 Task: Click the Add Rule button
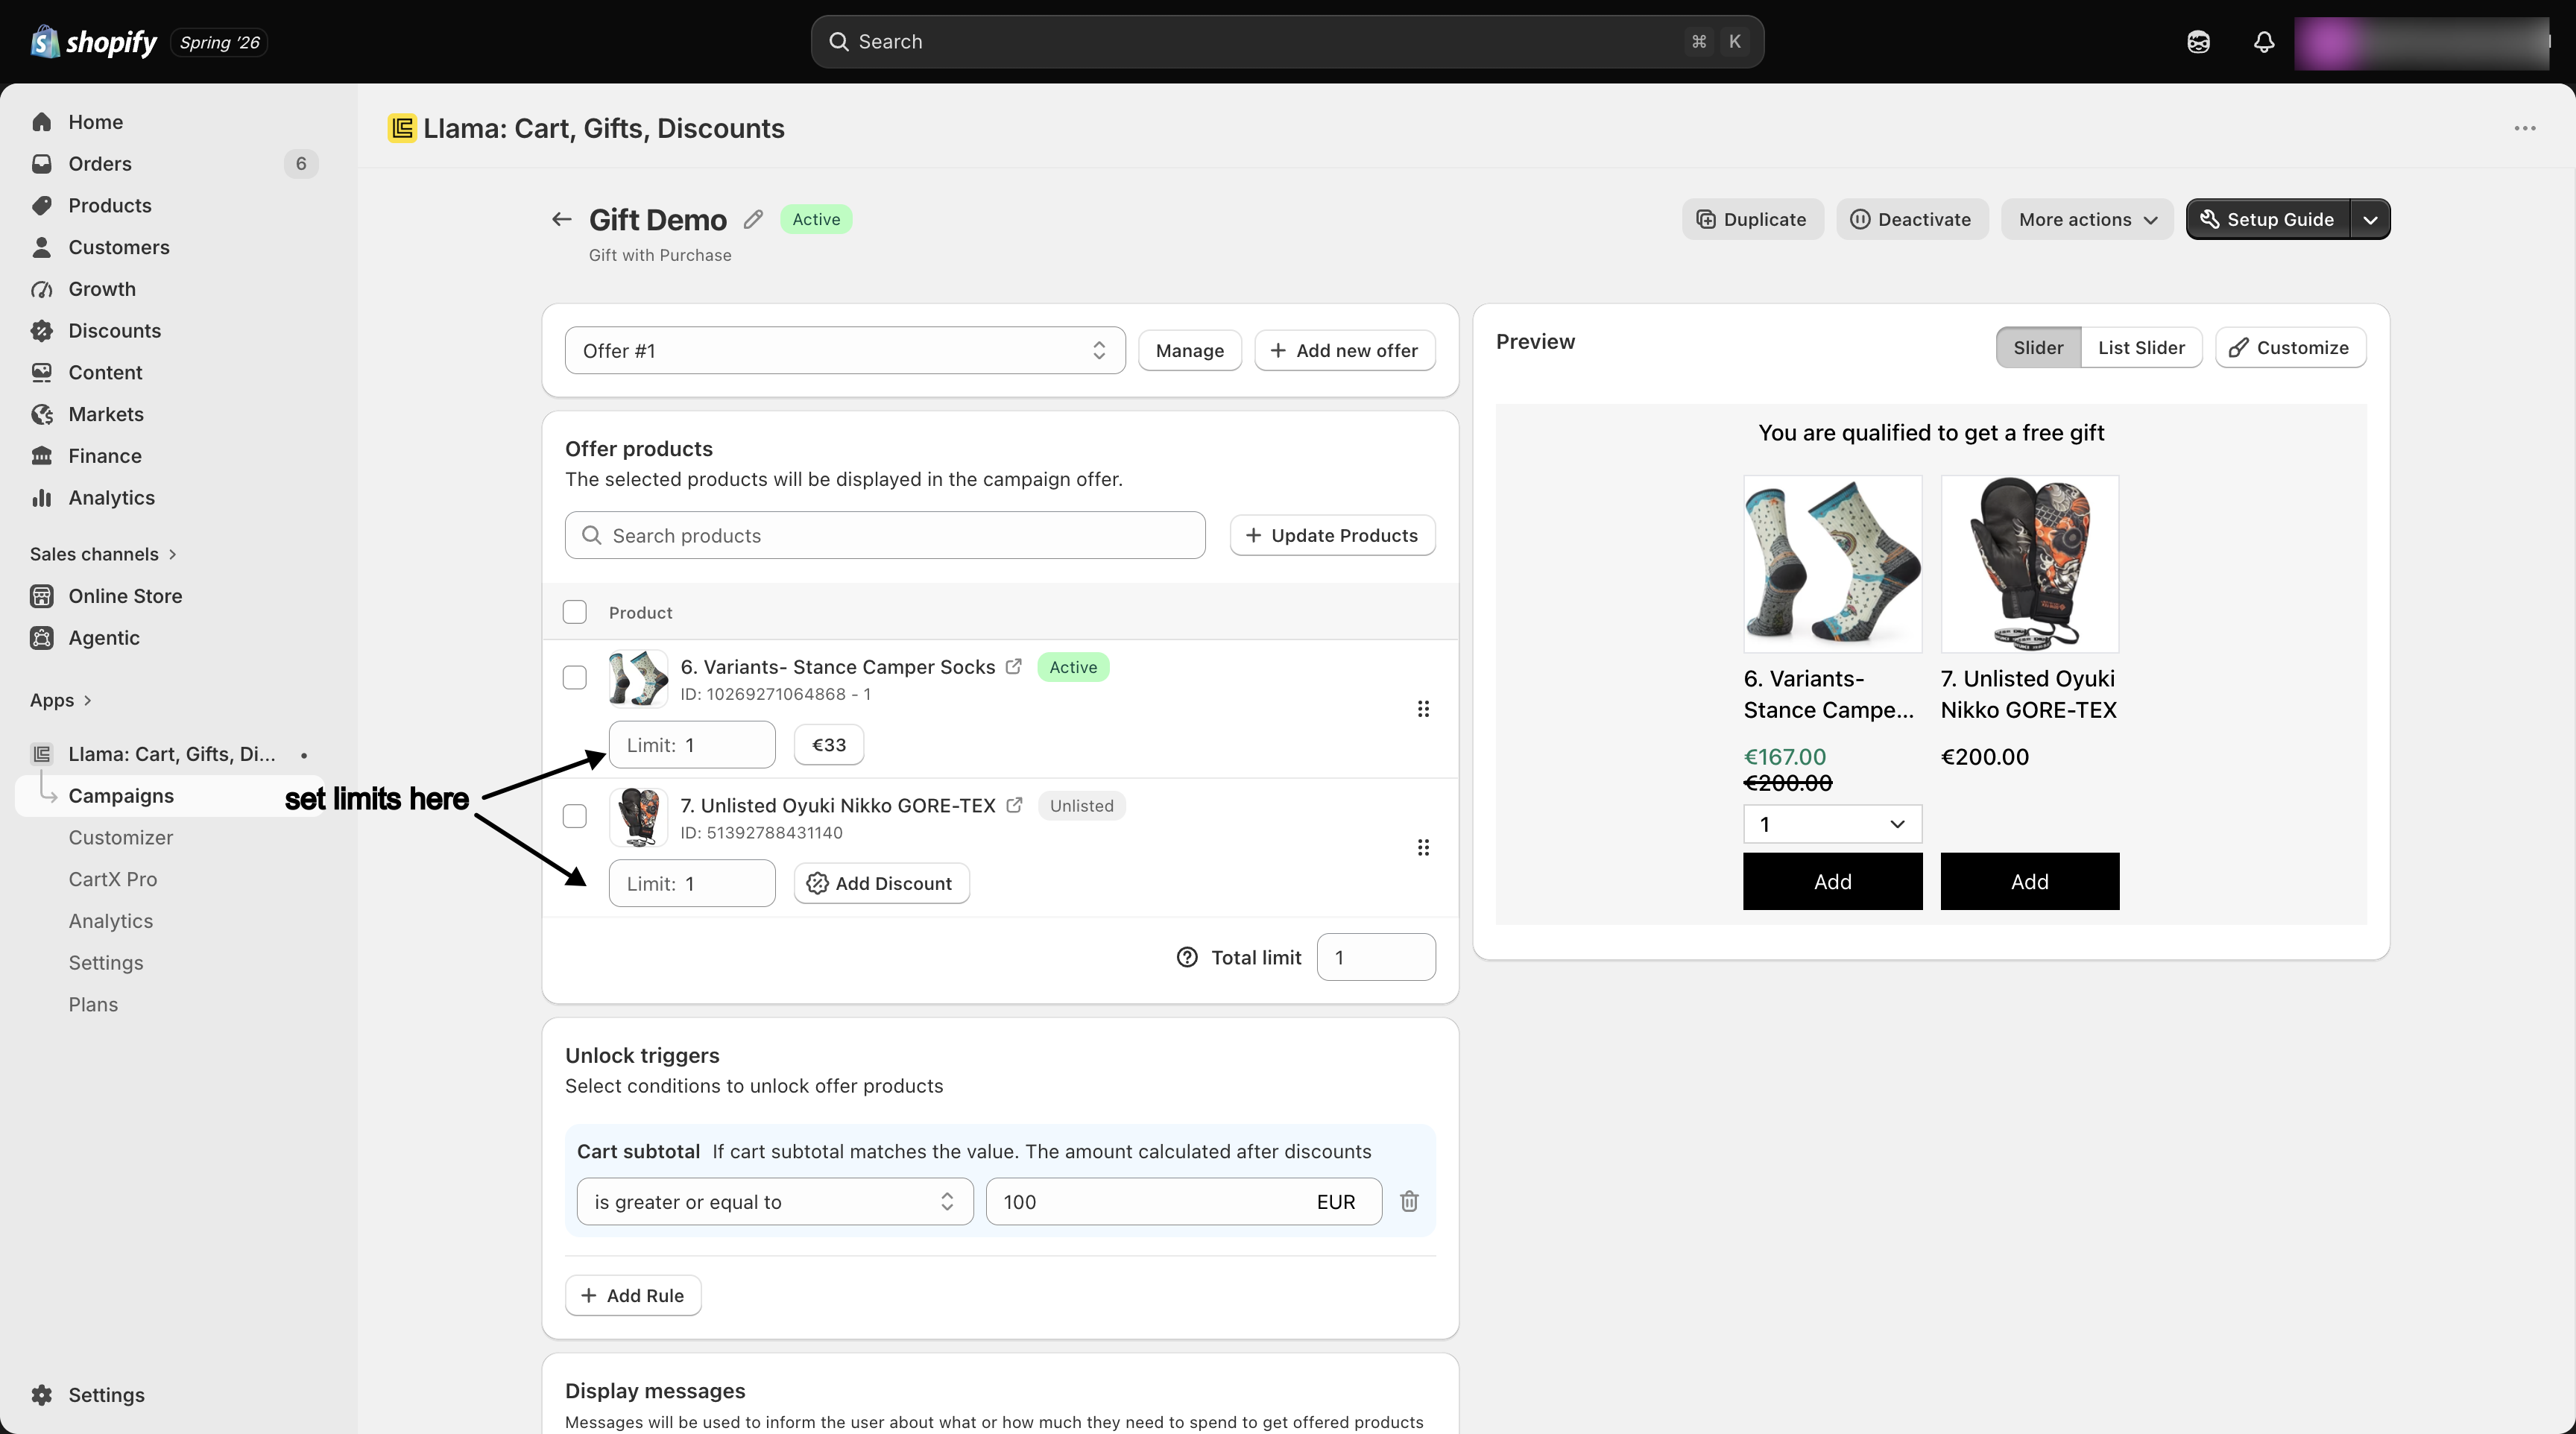pyautogui.click(x=633, y=1295)
